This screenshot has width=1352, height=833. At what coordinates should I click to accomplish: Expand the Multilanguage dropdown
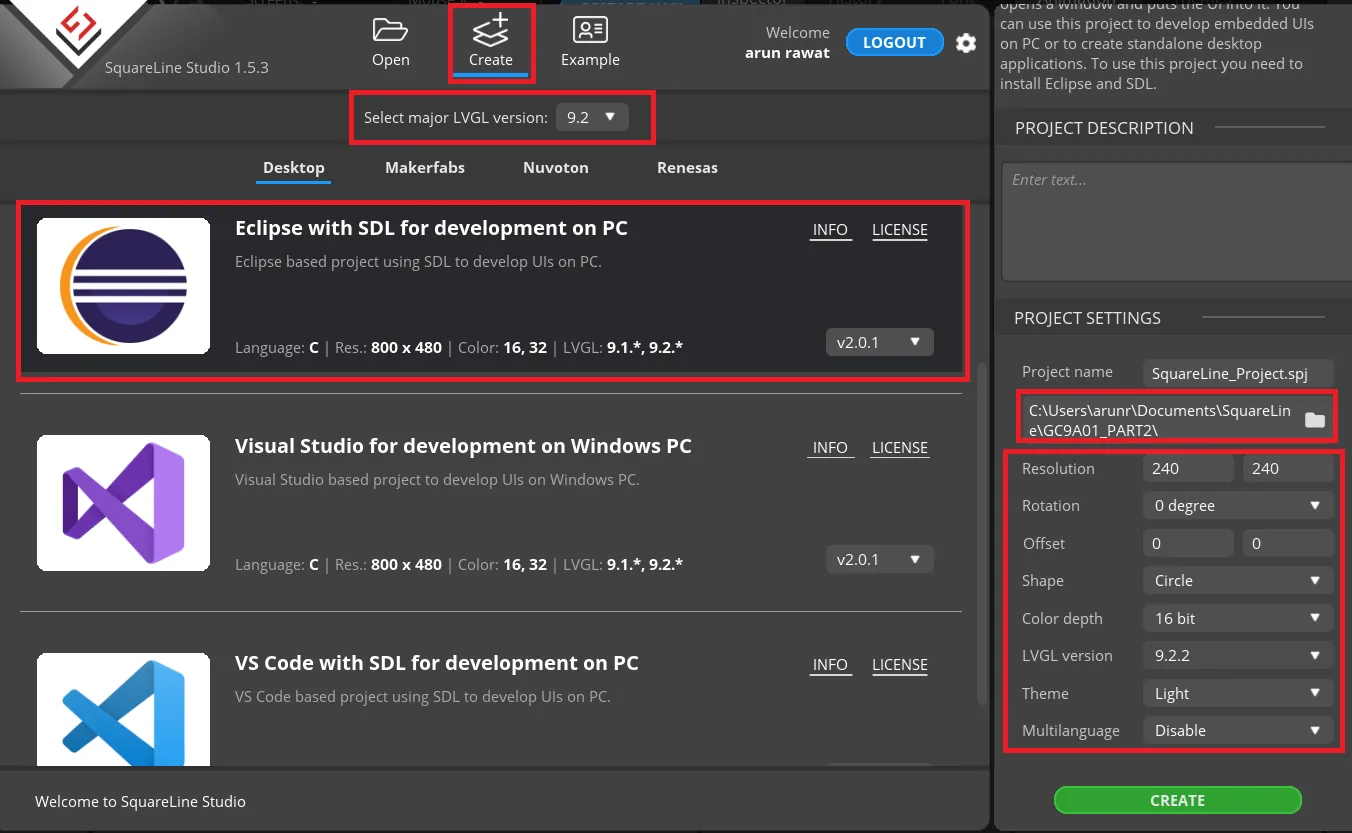[1237, 731]
